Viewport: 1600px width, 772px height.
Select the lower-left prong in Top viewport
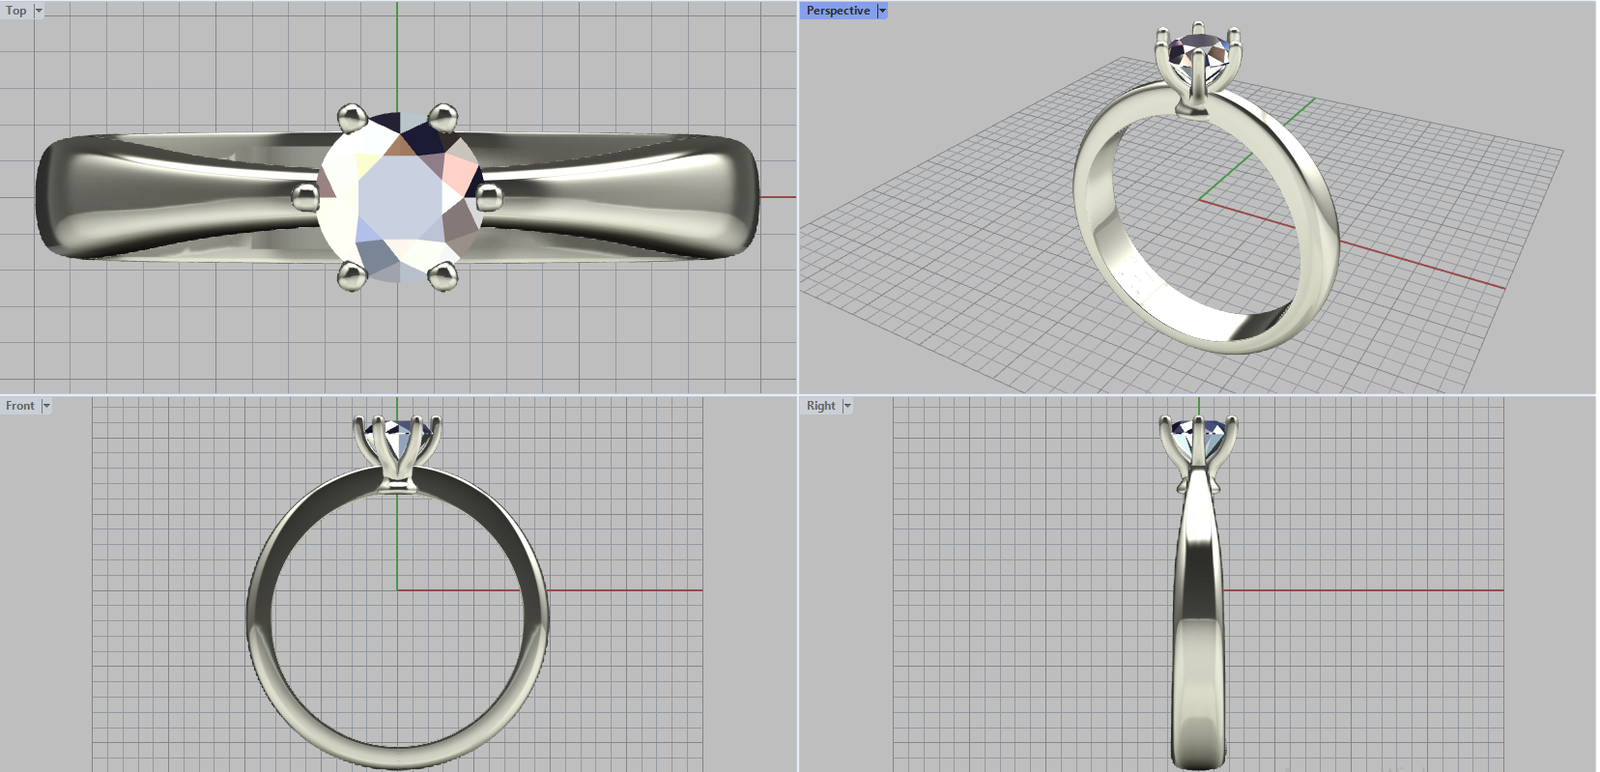[x=350, y=276]
